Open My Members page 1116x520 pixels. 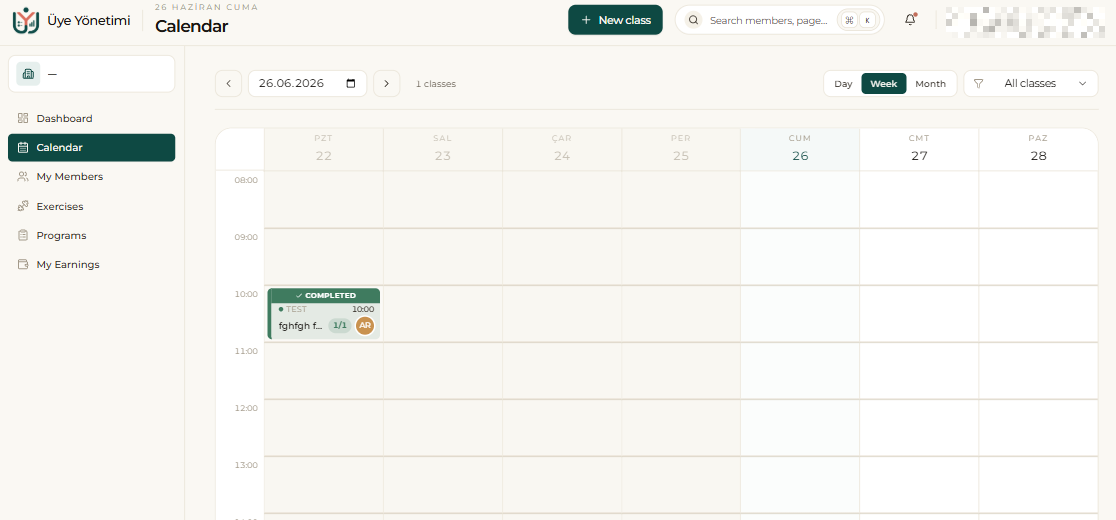pyautogui.click(x=91, y=176)
